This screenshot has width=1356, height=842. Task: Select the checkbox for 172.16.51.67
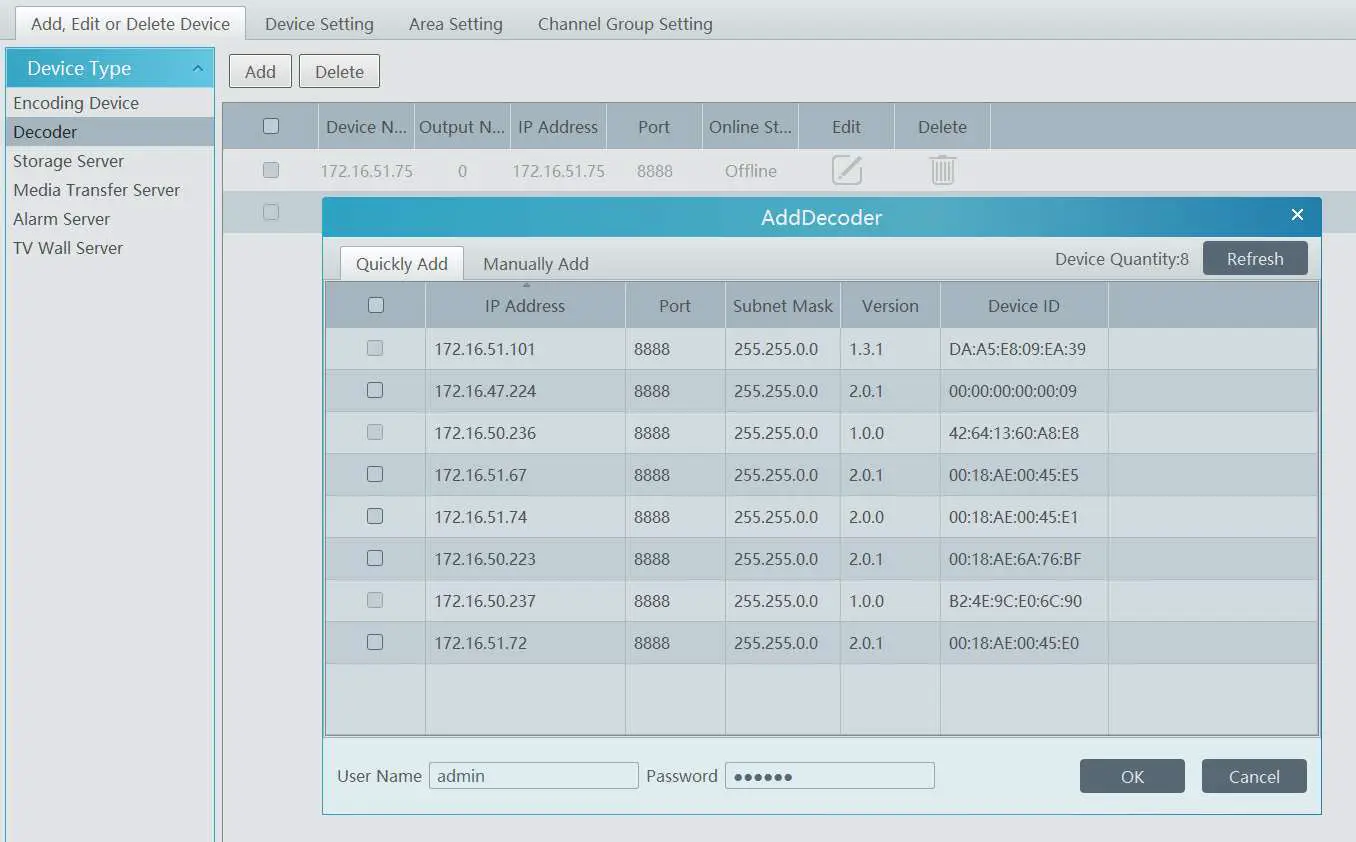tap(375, 475)
